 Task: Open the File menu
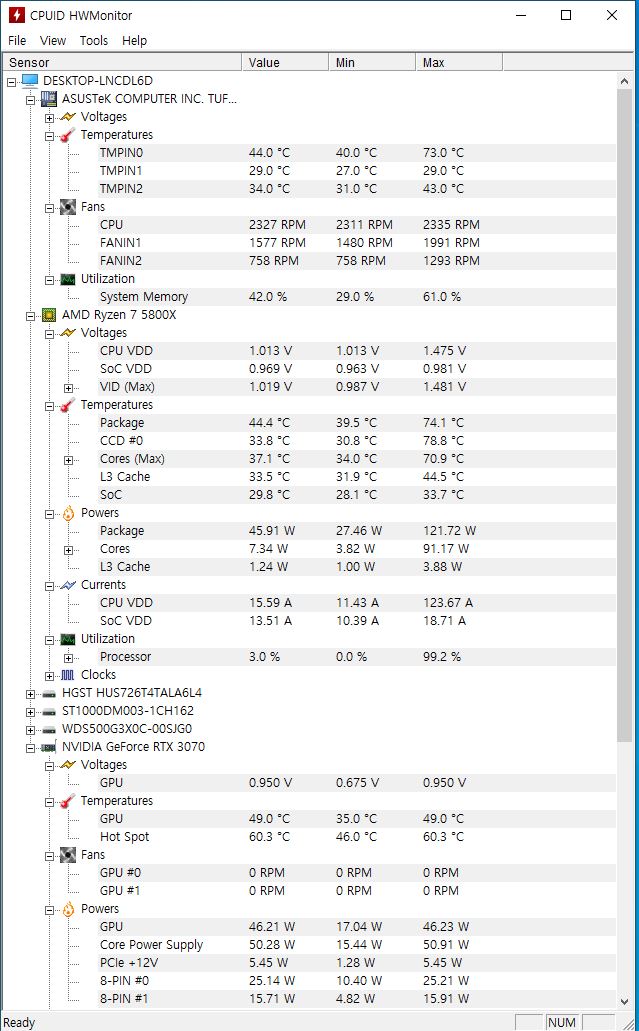[17, 41]
